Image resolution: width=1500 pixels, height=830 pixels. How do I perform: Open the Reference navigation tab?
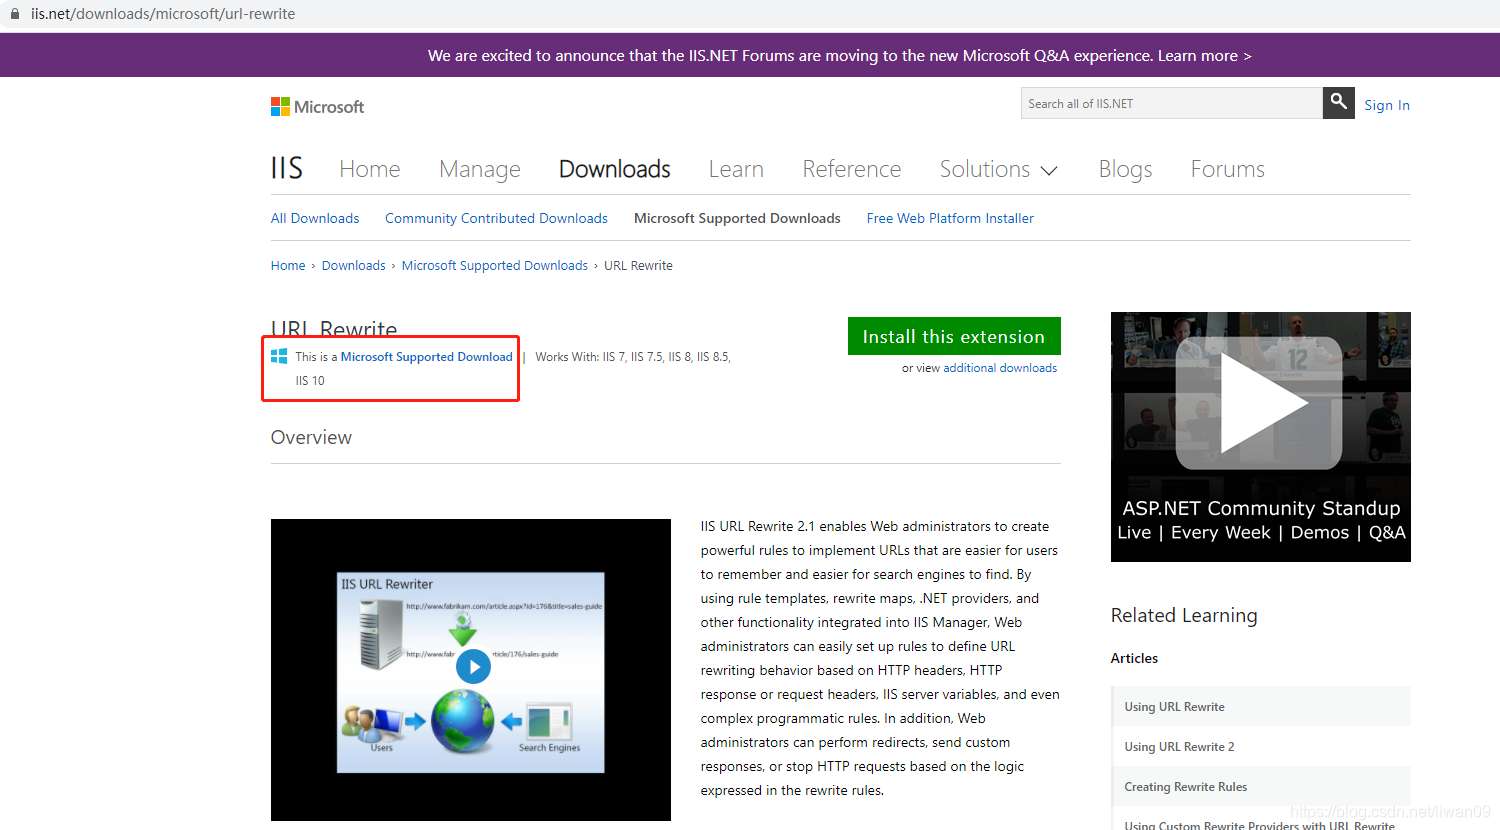(852, 169)
